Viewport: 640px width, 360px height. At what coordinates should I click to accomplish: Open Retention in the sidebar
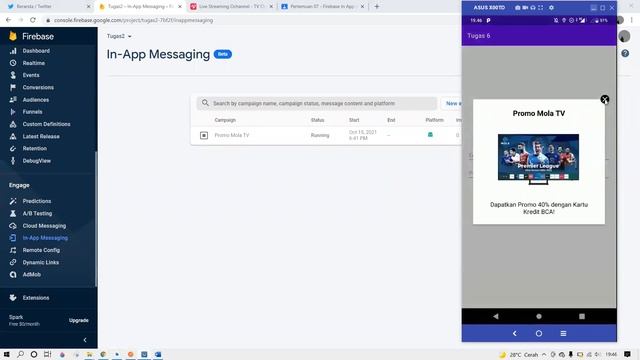[34, 149]
